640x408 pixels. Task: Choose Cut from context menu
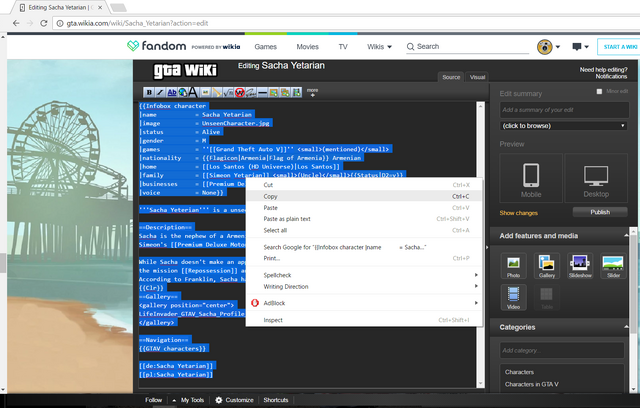point(364,185)
